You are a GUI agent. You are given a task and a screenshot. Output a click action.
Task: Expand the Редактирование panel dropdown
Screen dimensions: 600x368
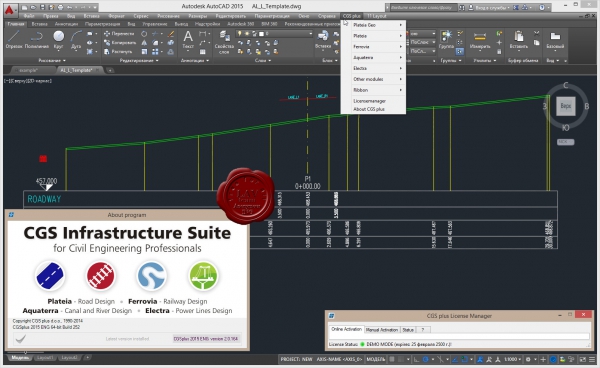tap(138, 60)
